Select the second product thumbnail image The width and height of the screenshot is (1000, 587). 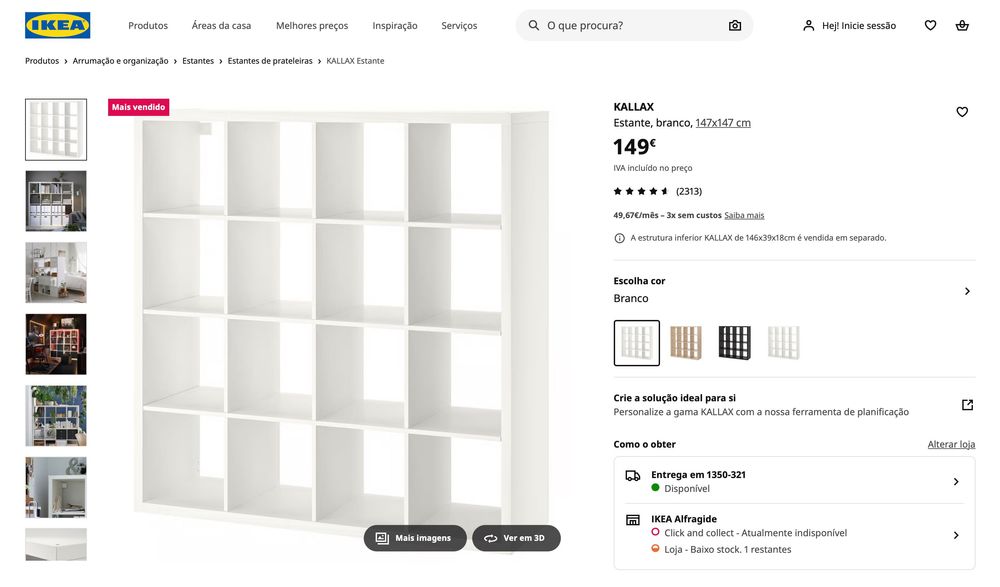tap(56, 201)
